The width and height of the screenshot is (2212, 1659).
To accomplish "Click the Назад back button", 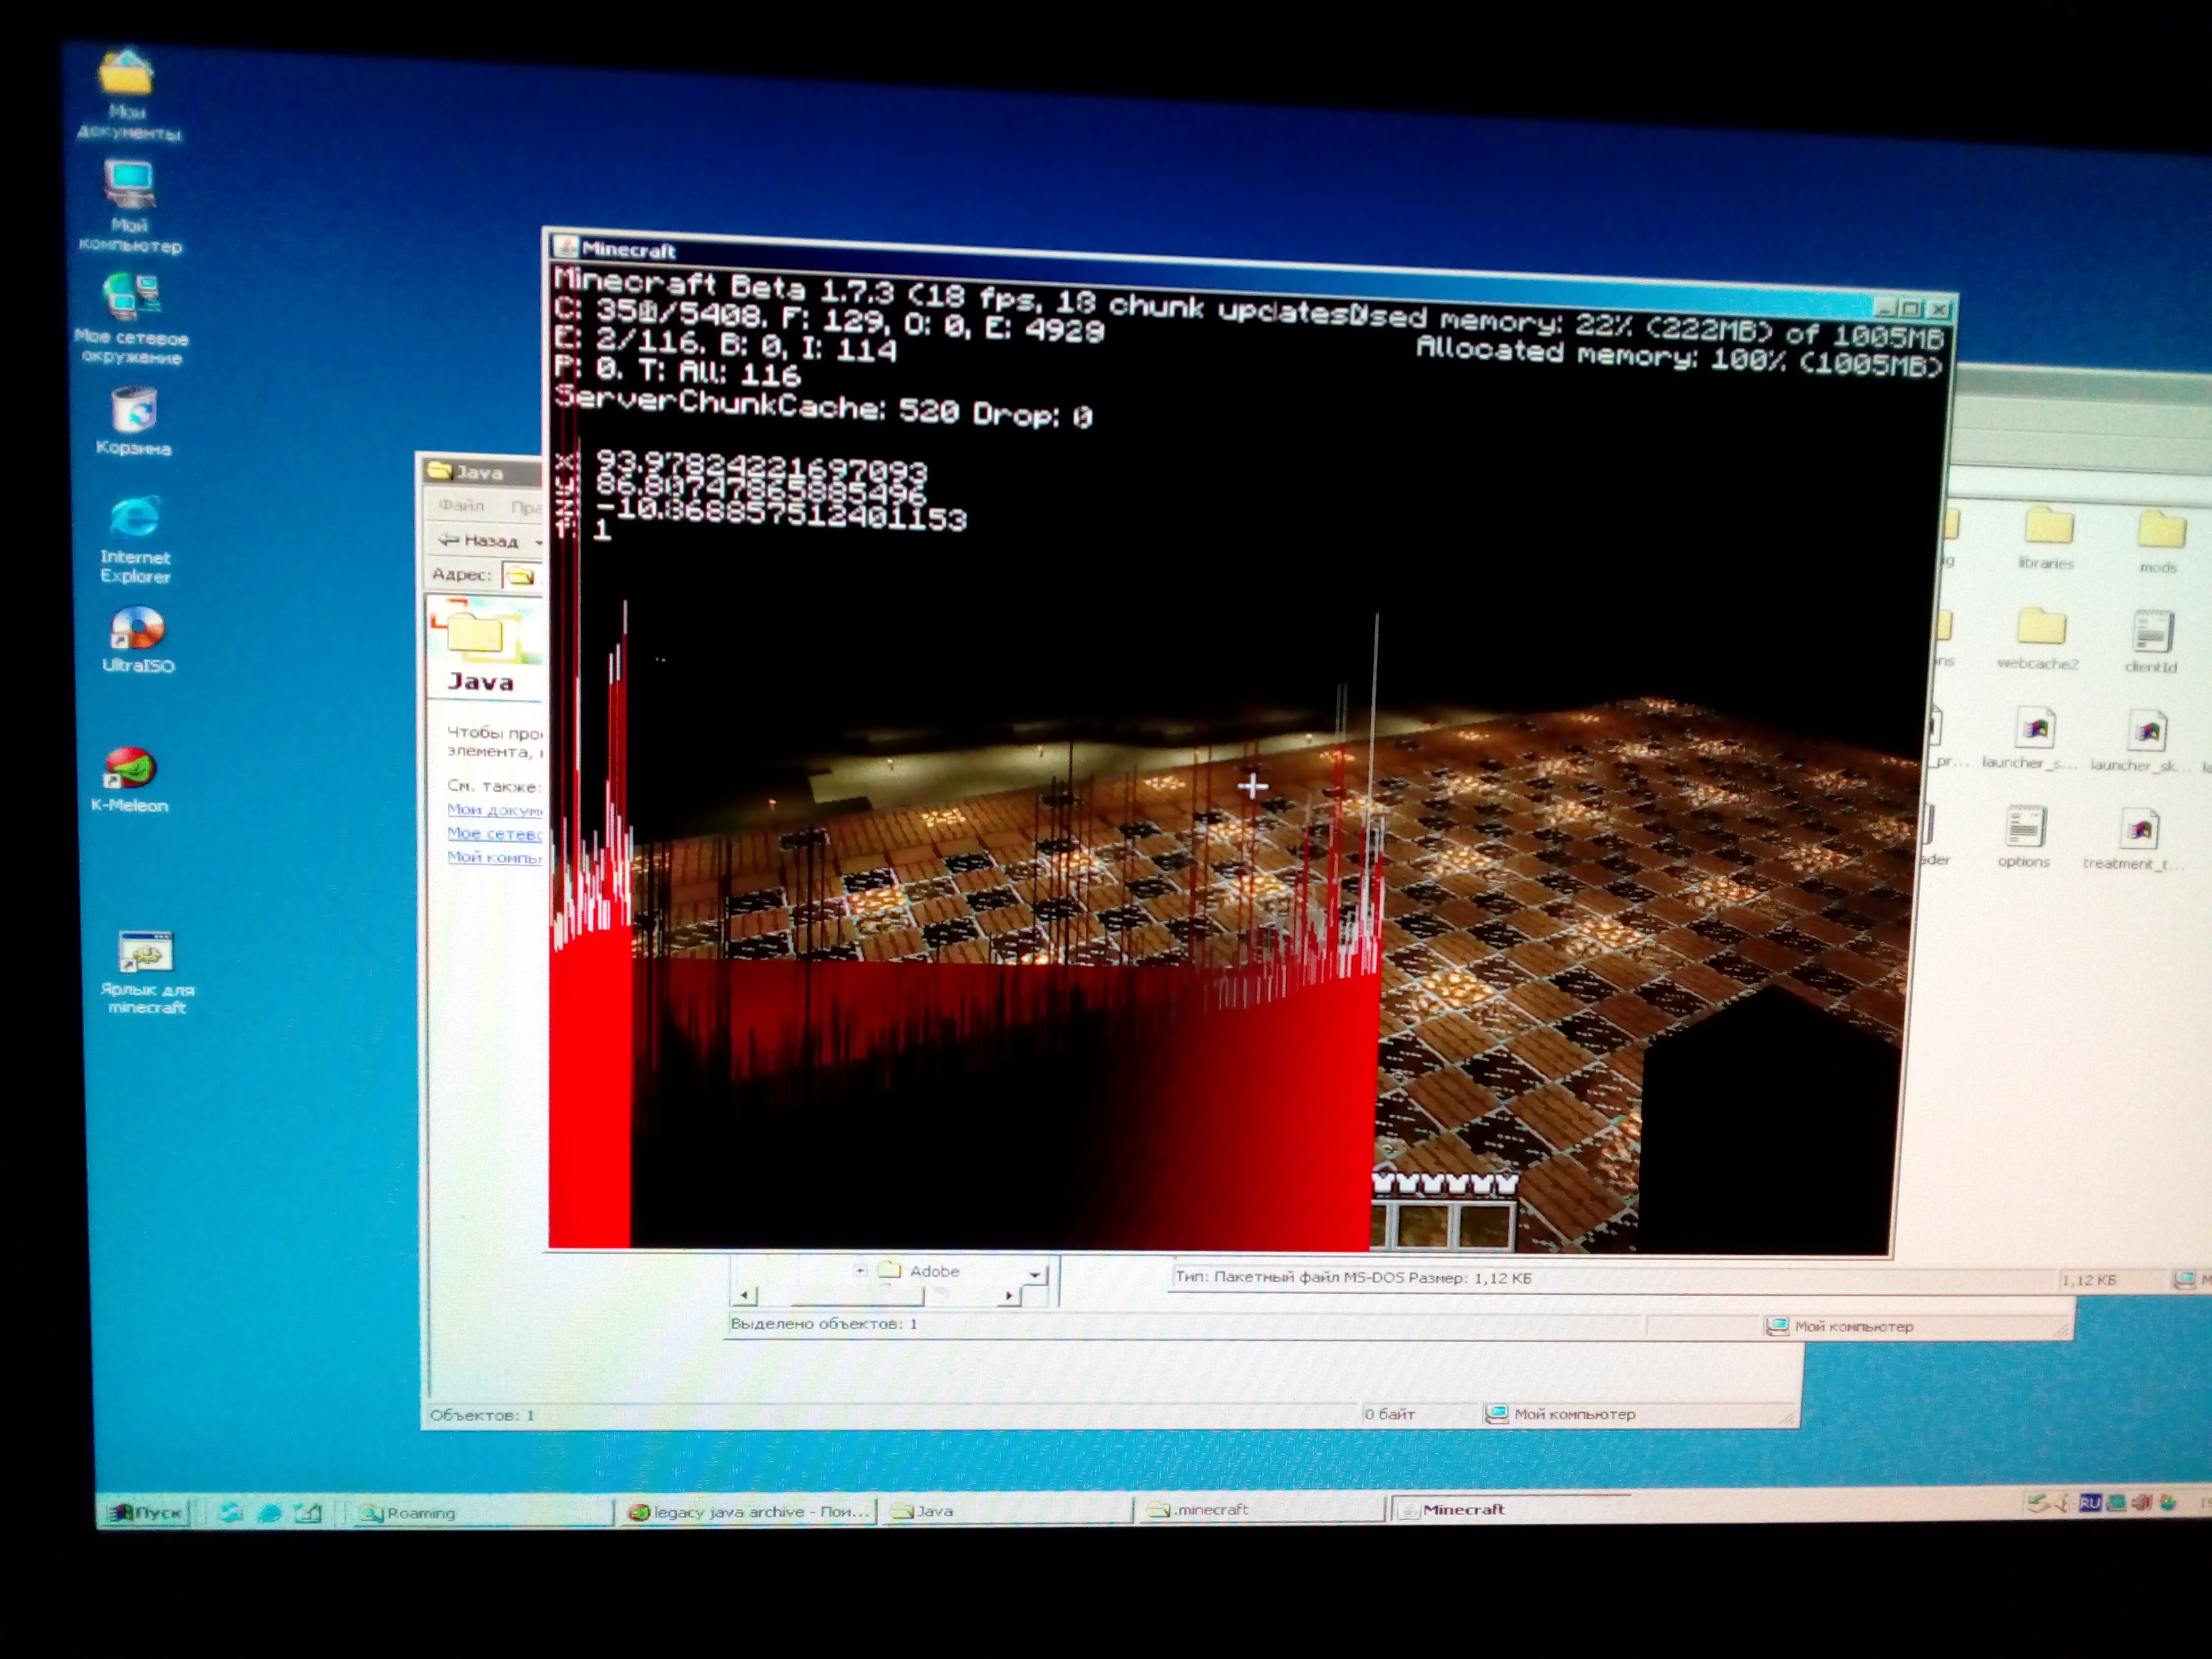I will 480,541.
